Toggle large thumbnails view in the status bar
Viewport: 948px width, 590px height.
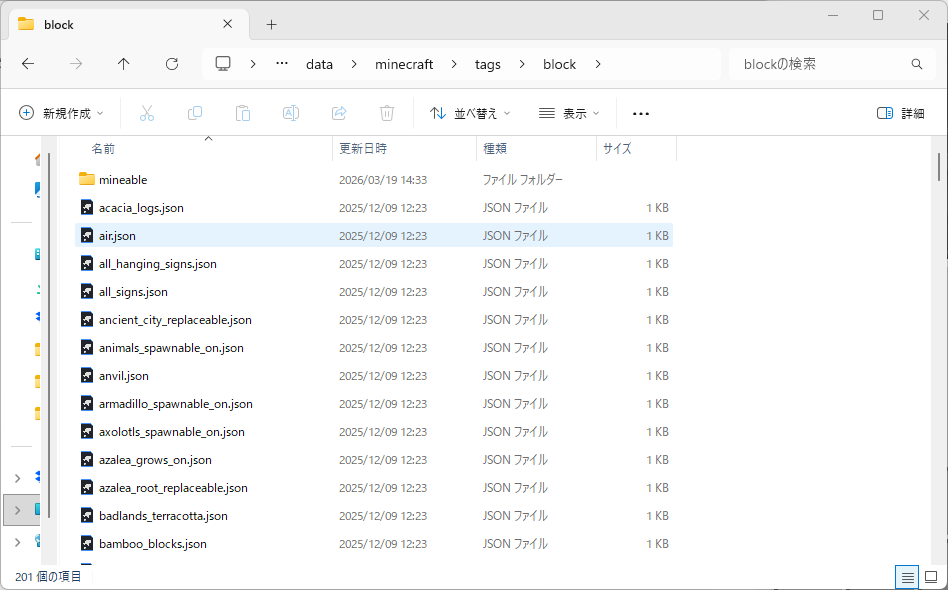(929, 577)
